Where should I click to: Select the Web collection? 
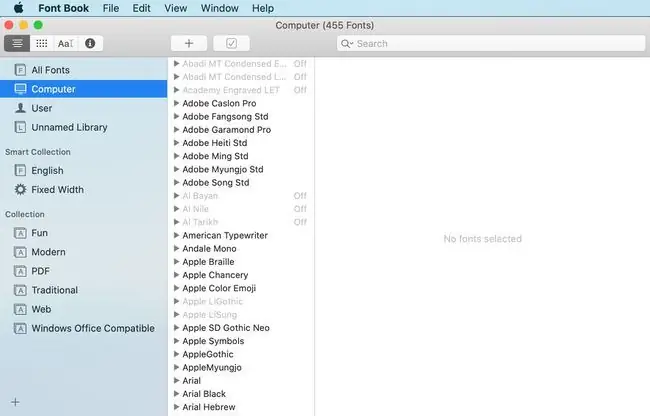(84, 309)
